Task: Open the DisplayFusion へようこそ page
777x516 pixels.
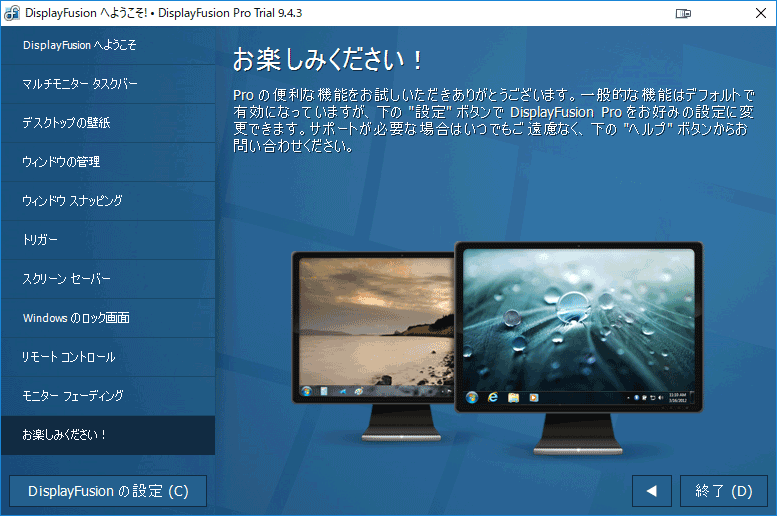Action: (x=108, y=45)
